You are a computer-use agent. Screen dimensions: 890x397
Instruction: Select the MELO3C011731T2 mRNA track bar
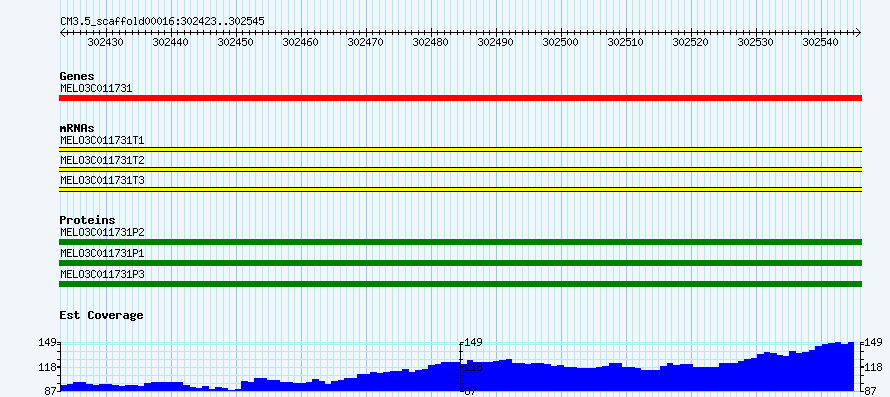[460, 169]
